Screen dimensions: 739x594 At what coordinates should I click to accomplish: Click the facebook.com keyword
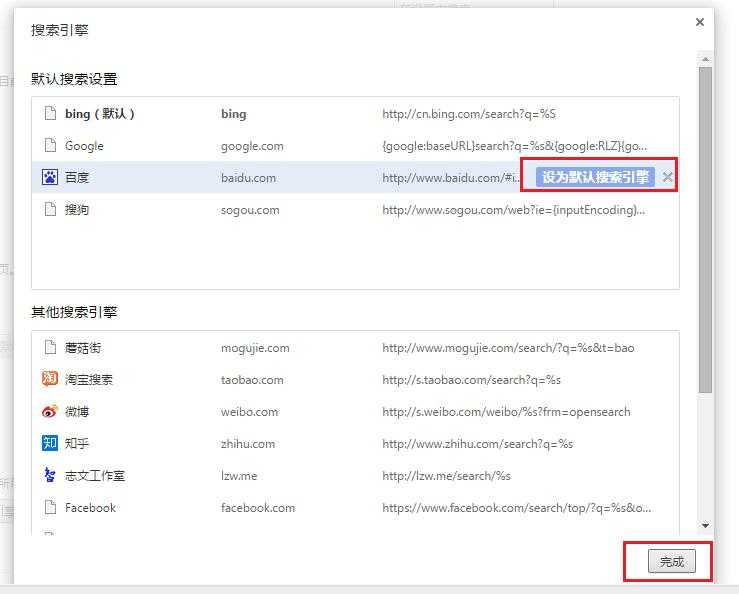click(x=258, y=508)
